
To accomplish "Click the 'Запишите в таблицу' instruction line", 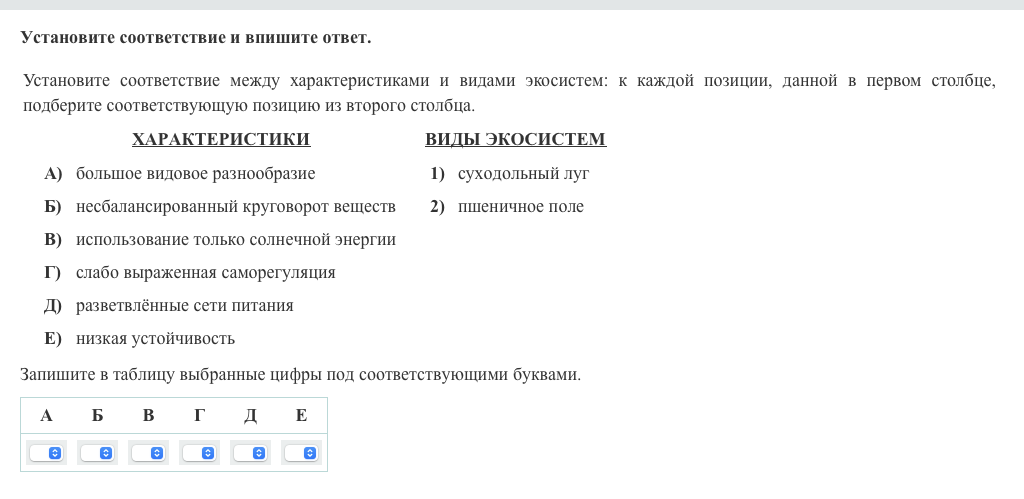I will pos(300,375).
